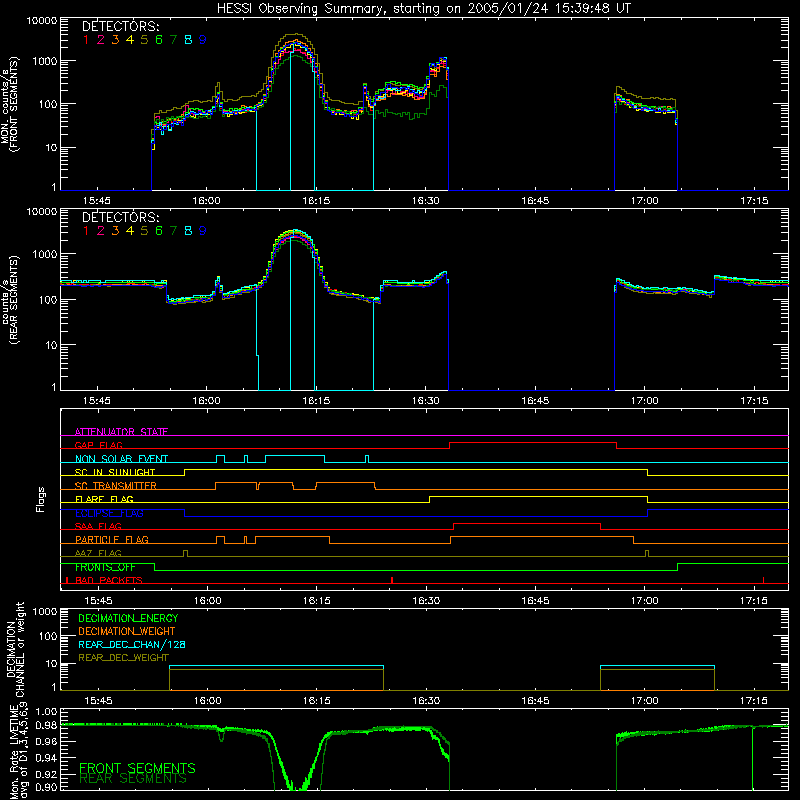The image size is (800, 800).
Task: Select detector 2 legend number in rear segments plot
Action: point(101,231)
